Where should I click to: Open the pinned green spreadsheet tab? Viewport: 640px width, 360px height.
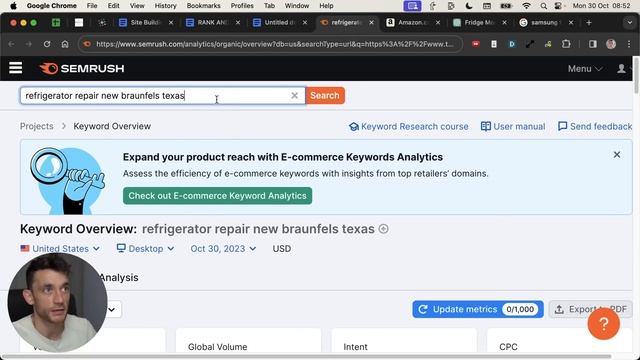pyautogui.click(x=56, y=22)
